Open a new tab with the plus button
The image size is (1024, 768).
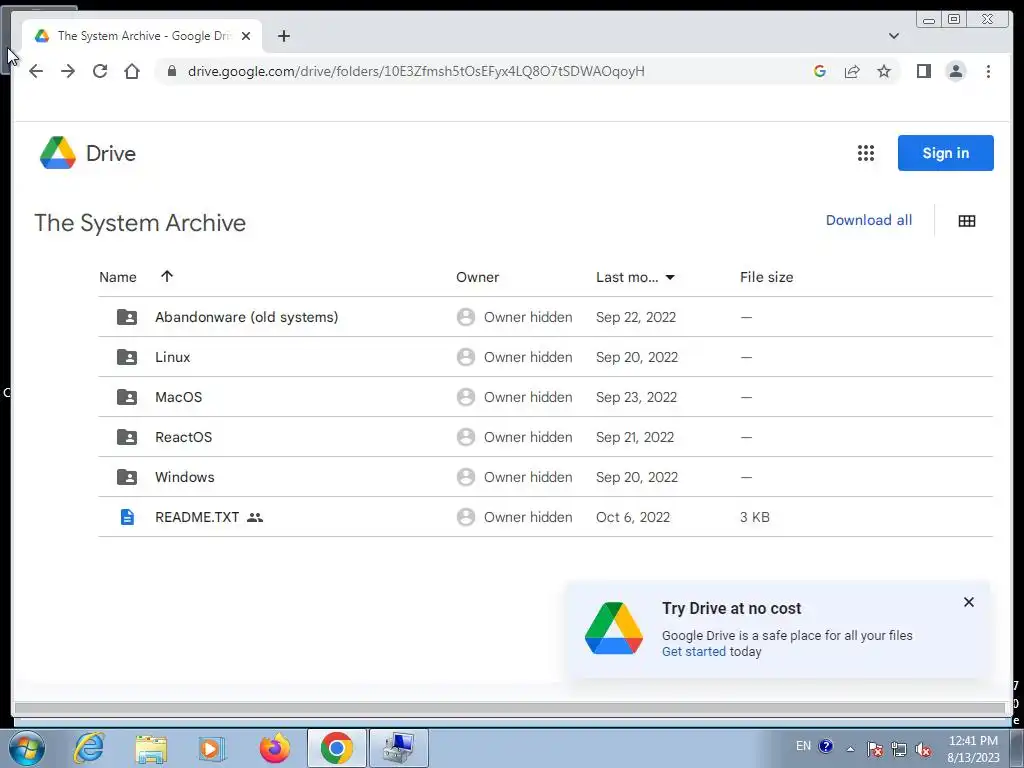283,36
